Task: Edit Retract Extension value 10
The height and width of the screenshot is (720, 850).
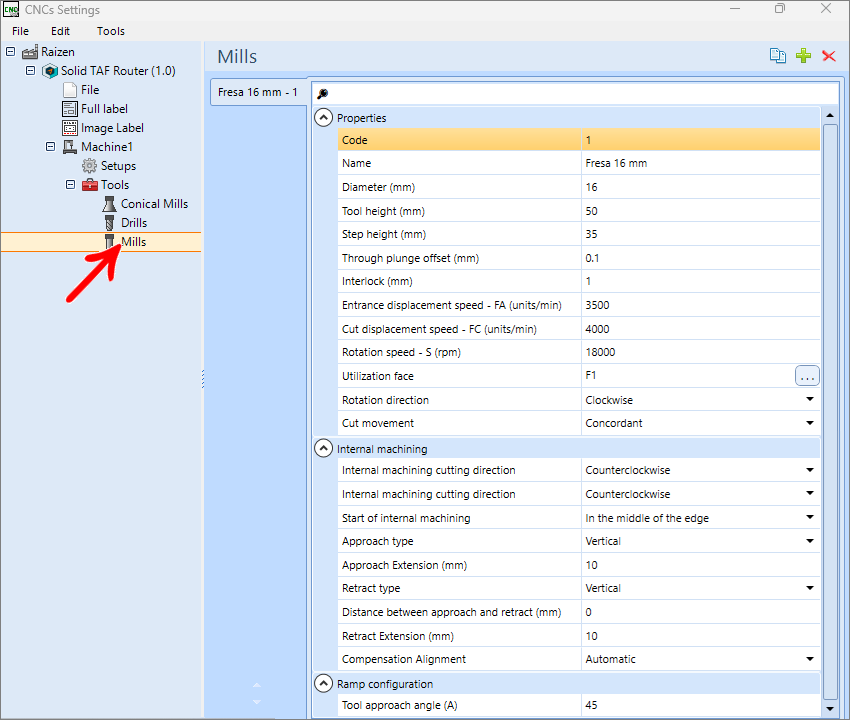Action: tap(700, 636)
